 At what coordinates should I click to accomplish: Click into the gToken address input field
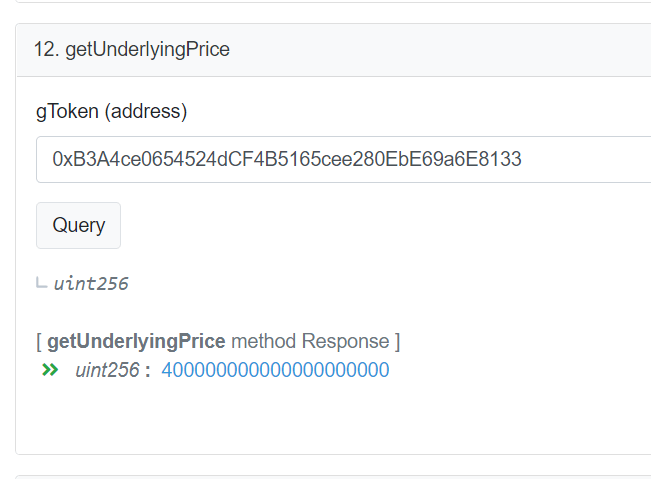click(344, 159)
